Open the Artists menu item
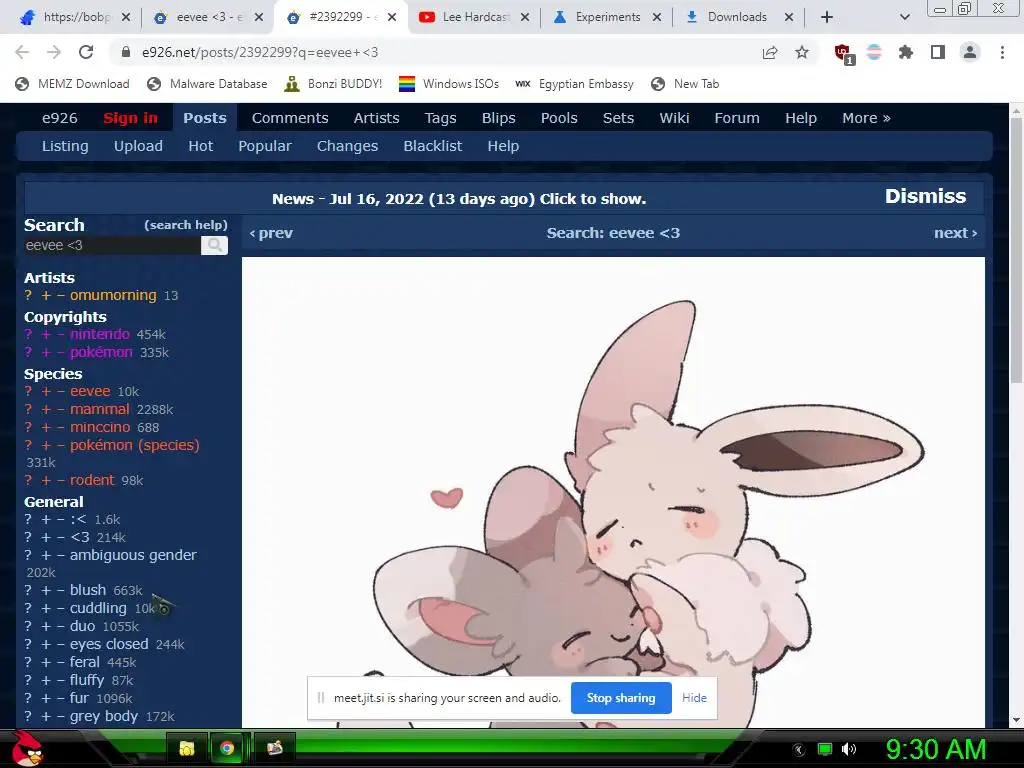 pyautogui.click(x=376, y=118)
